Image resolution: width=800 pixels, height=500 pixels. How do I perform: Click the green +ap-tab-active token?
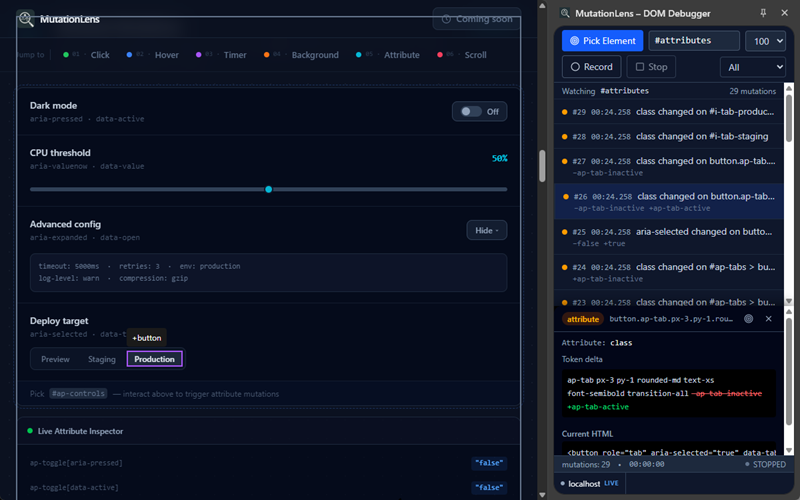tap(598, 407)
